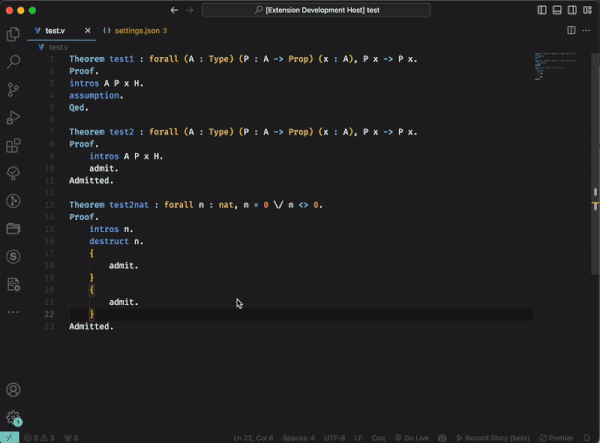Click the document gear icon in the activity bar

click(x=13, y=284)
